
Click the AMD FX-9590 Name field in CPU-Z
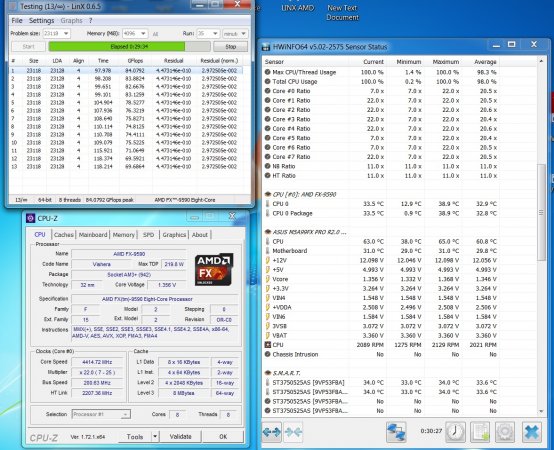[x=129, y=254]
